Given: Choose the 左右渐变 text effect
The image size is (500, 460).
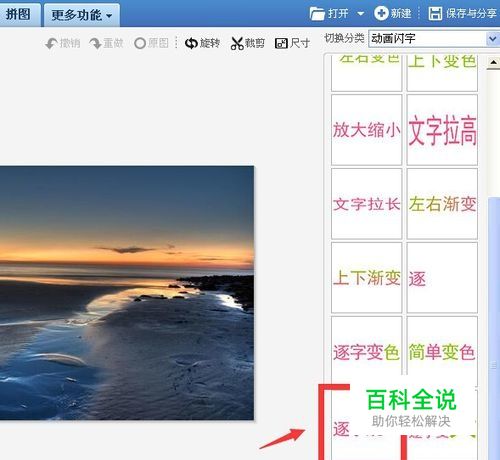Looking at the screenshot, I should (x=442, y=204).
